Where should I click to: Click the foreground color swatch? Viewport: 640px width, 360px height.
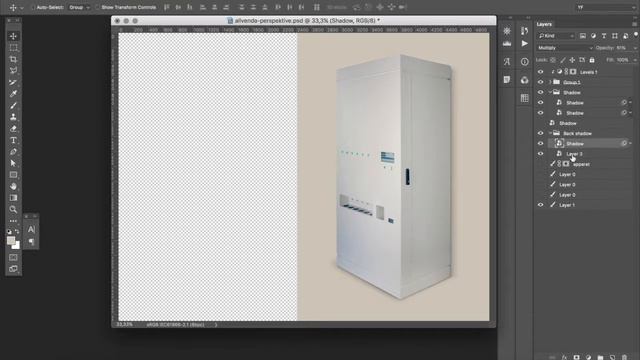(11, 240)
